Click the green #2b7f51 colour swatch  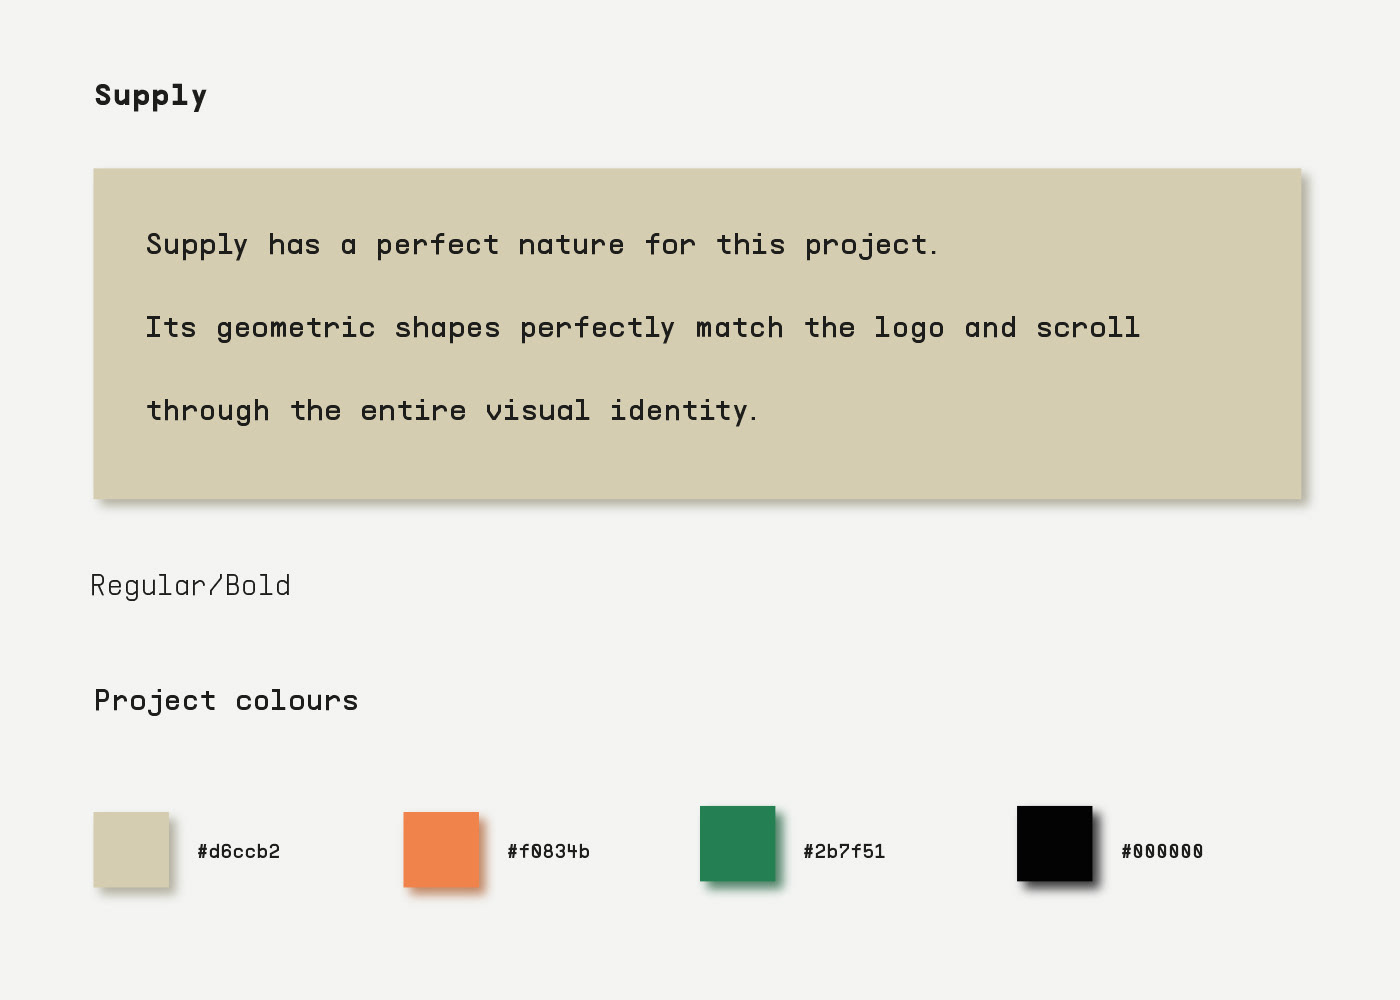tap(738, 843)
